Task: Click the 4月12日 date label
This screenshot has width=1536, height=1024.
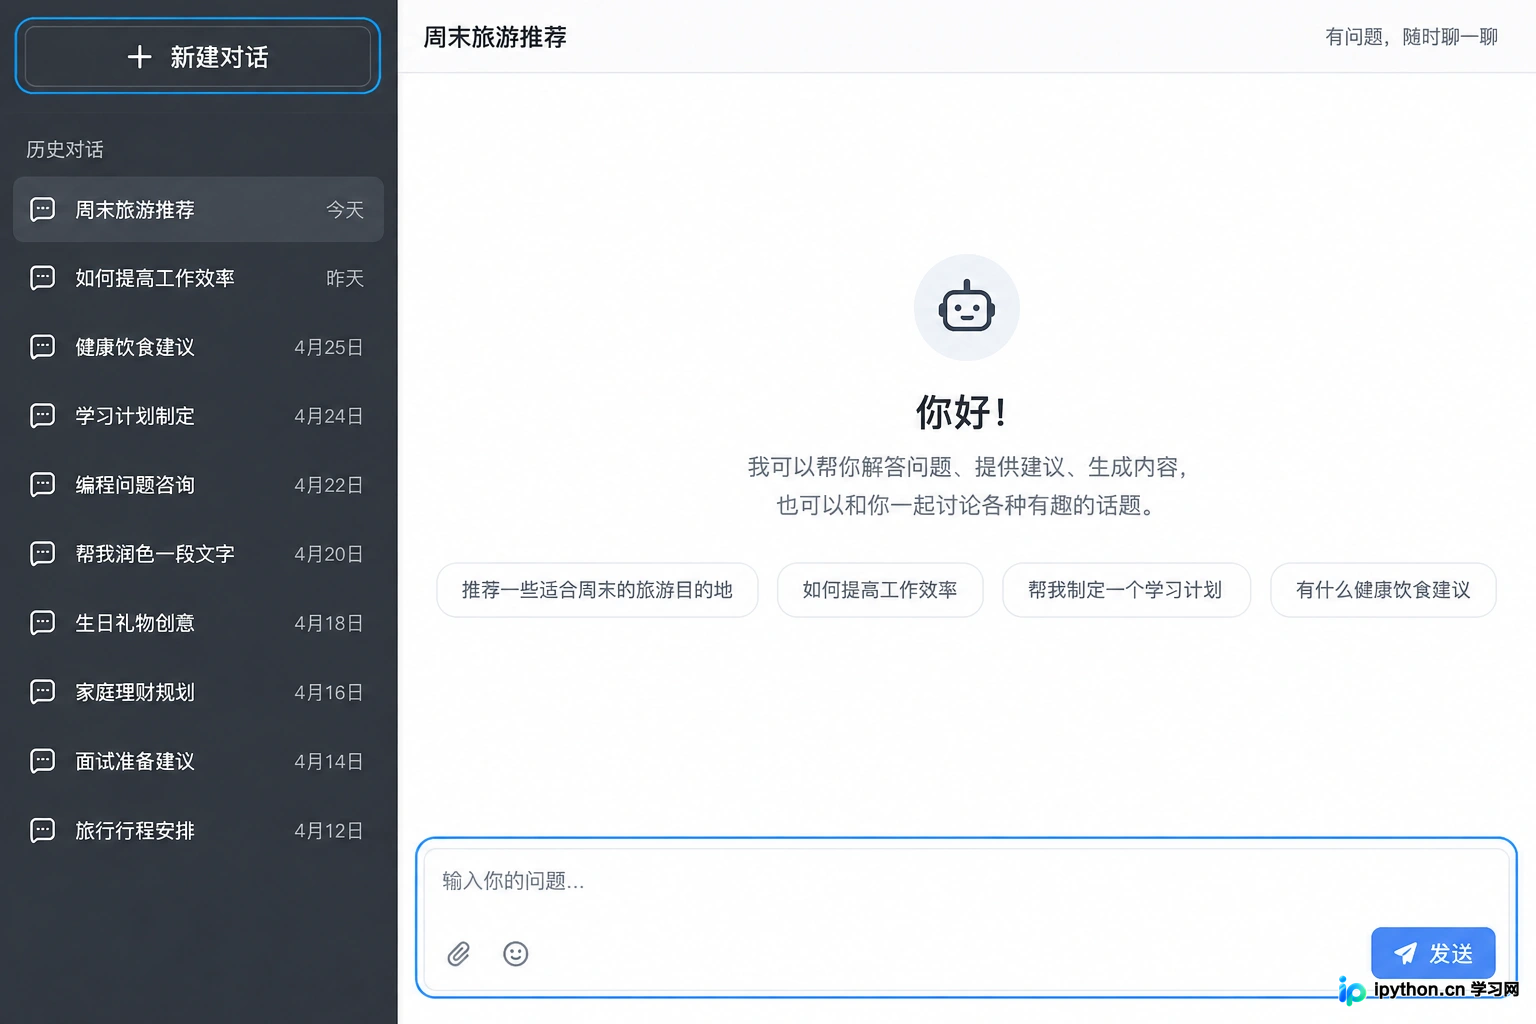Action: [x=328, y=830]
